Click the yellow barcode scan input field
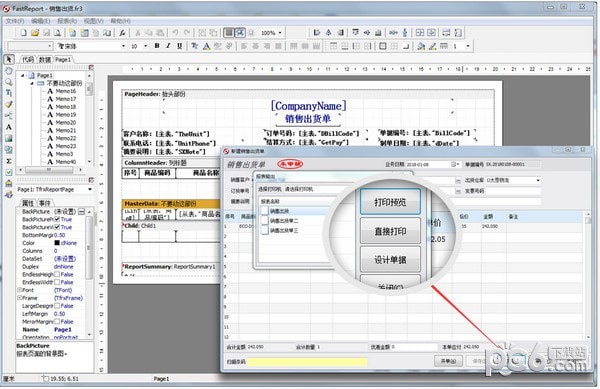The height and width of the screenshot is (389, 600). [307, 361]
